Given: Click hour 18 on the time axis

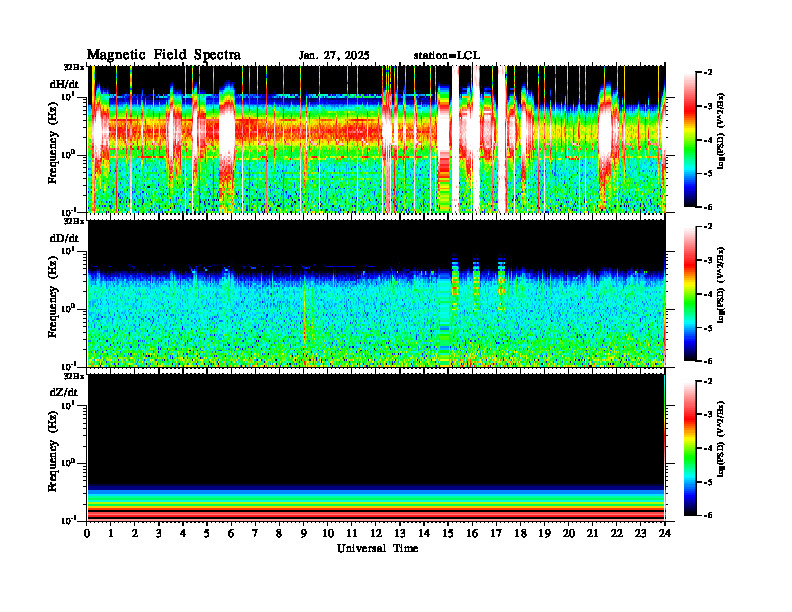Looking at the screenshot, I should tap(520, 533).
